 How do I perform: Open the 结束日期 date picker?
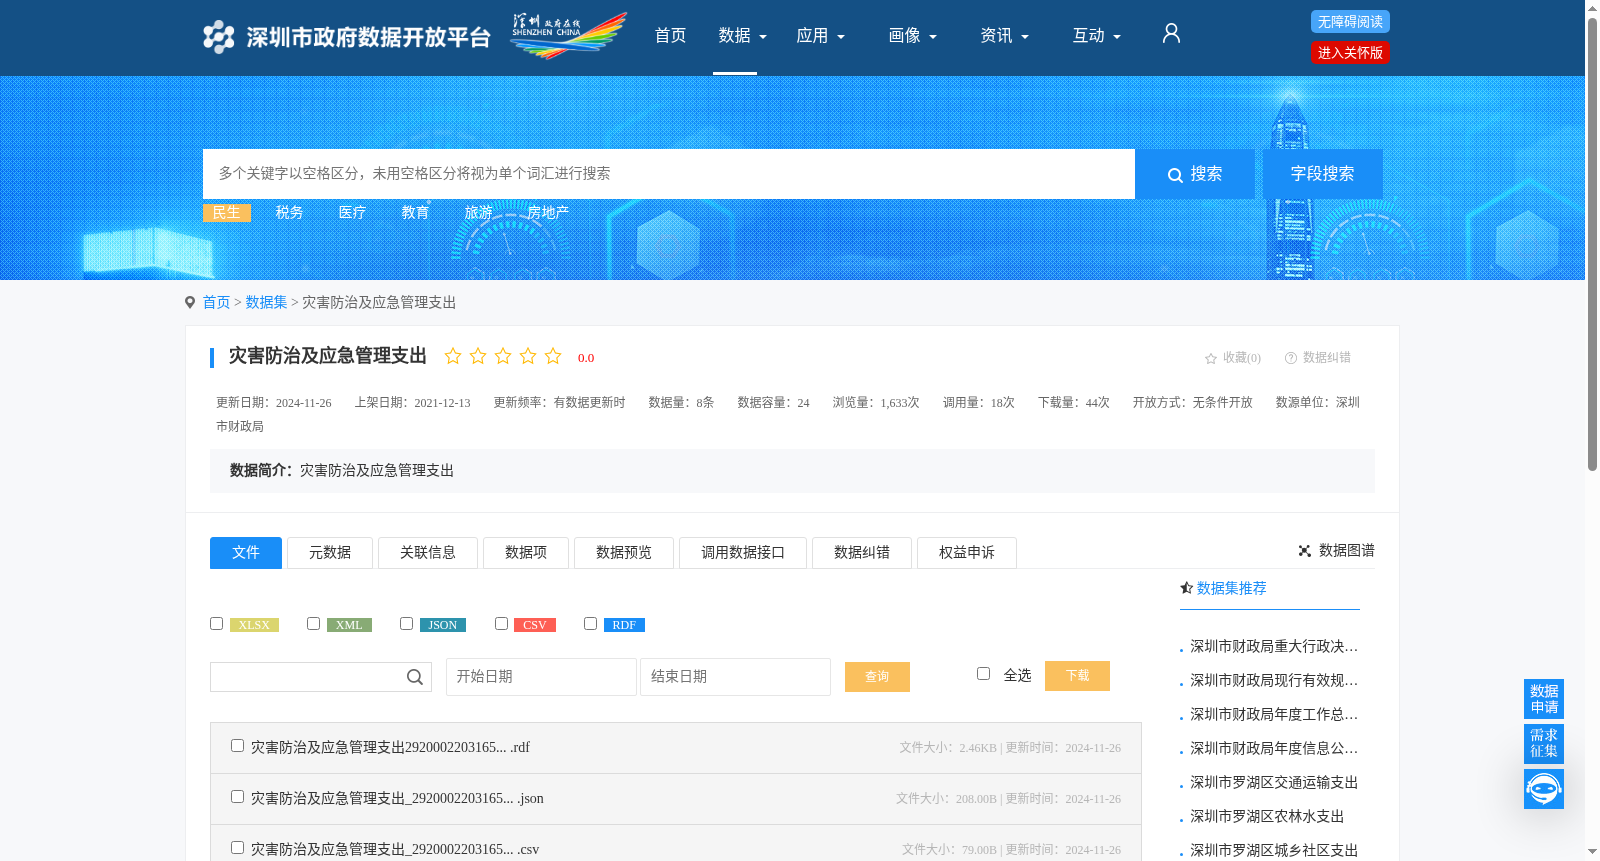point(735,677)
